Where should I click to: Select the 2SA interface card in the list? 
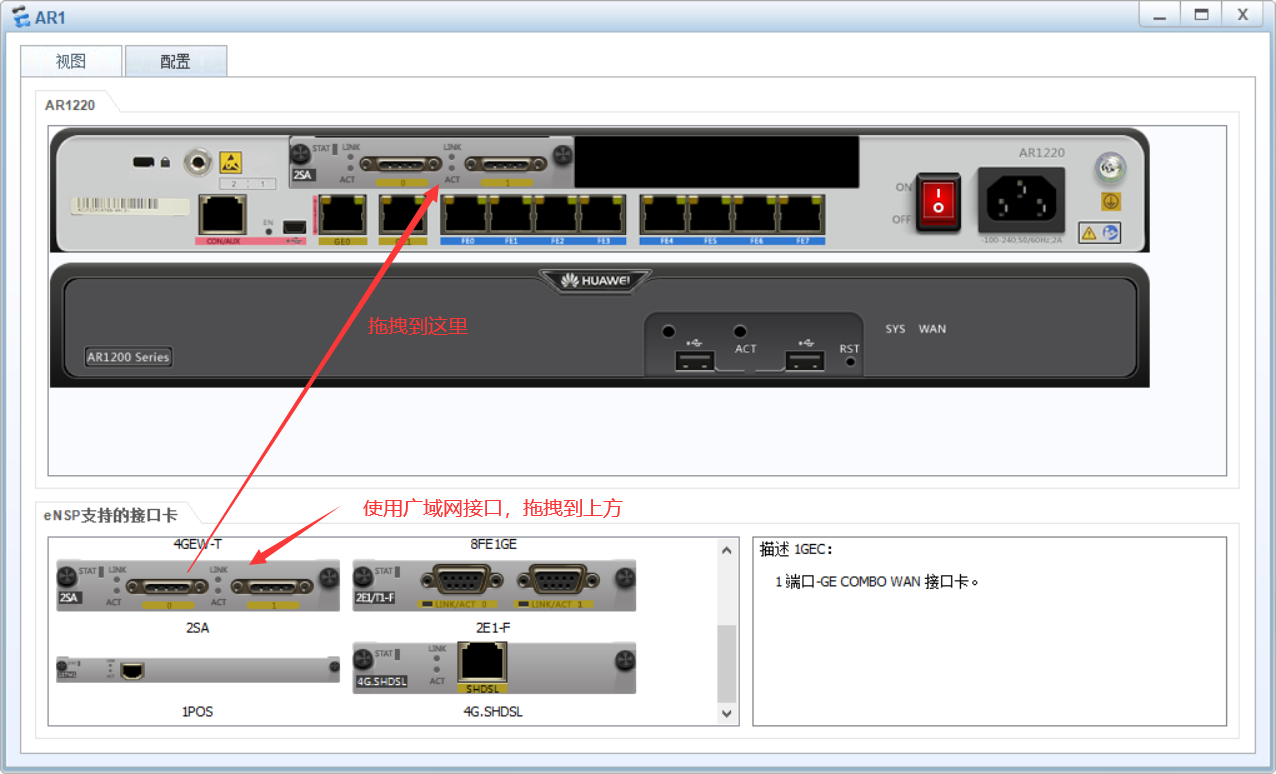tap(198, 585)
